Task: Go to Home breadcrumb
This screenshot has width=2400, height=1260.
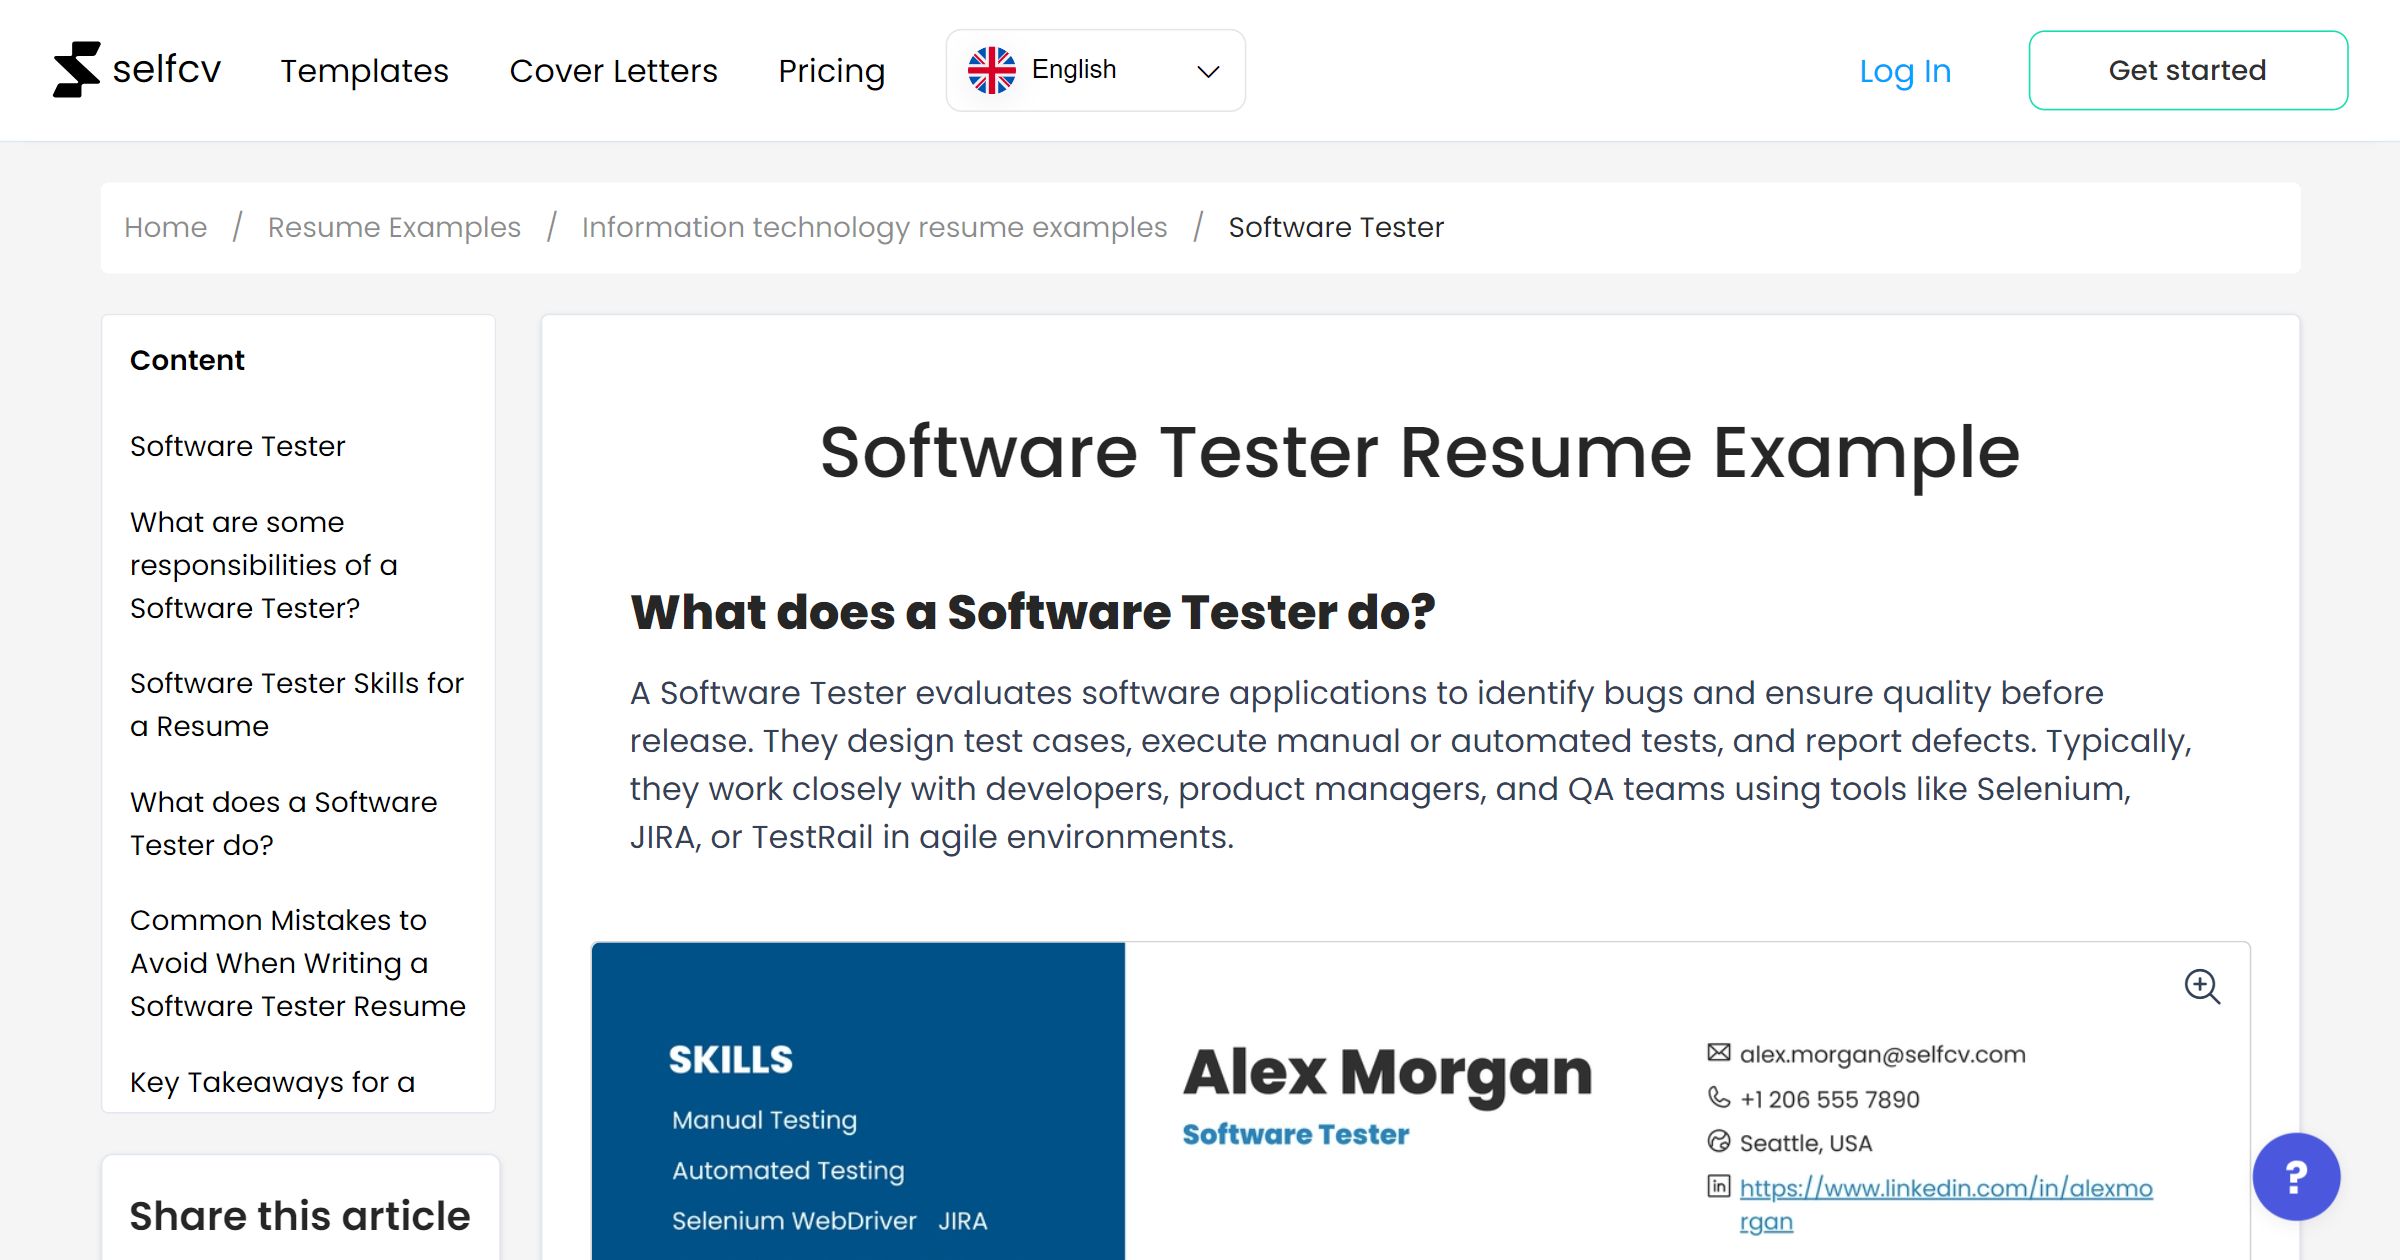Action: pyautogui.click(x=165, y=227)
